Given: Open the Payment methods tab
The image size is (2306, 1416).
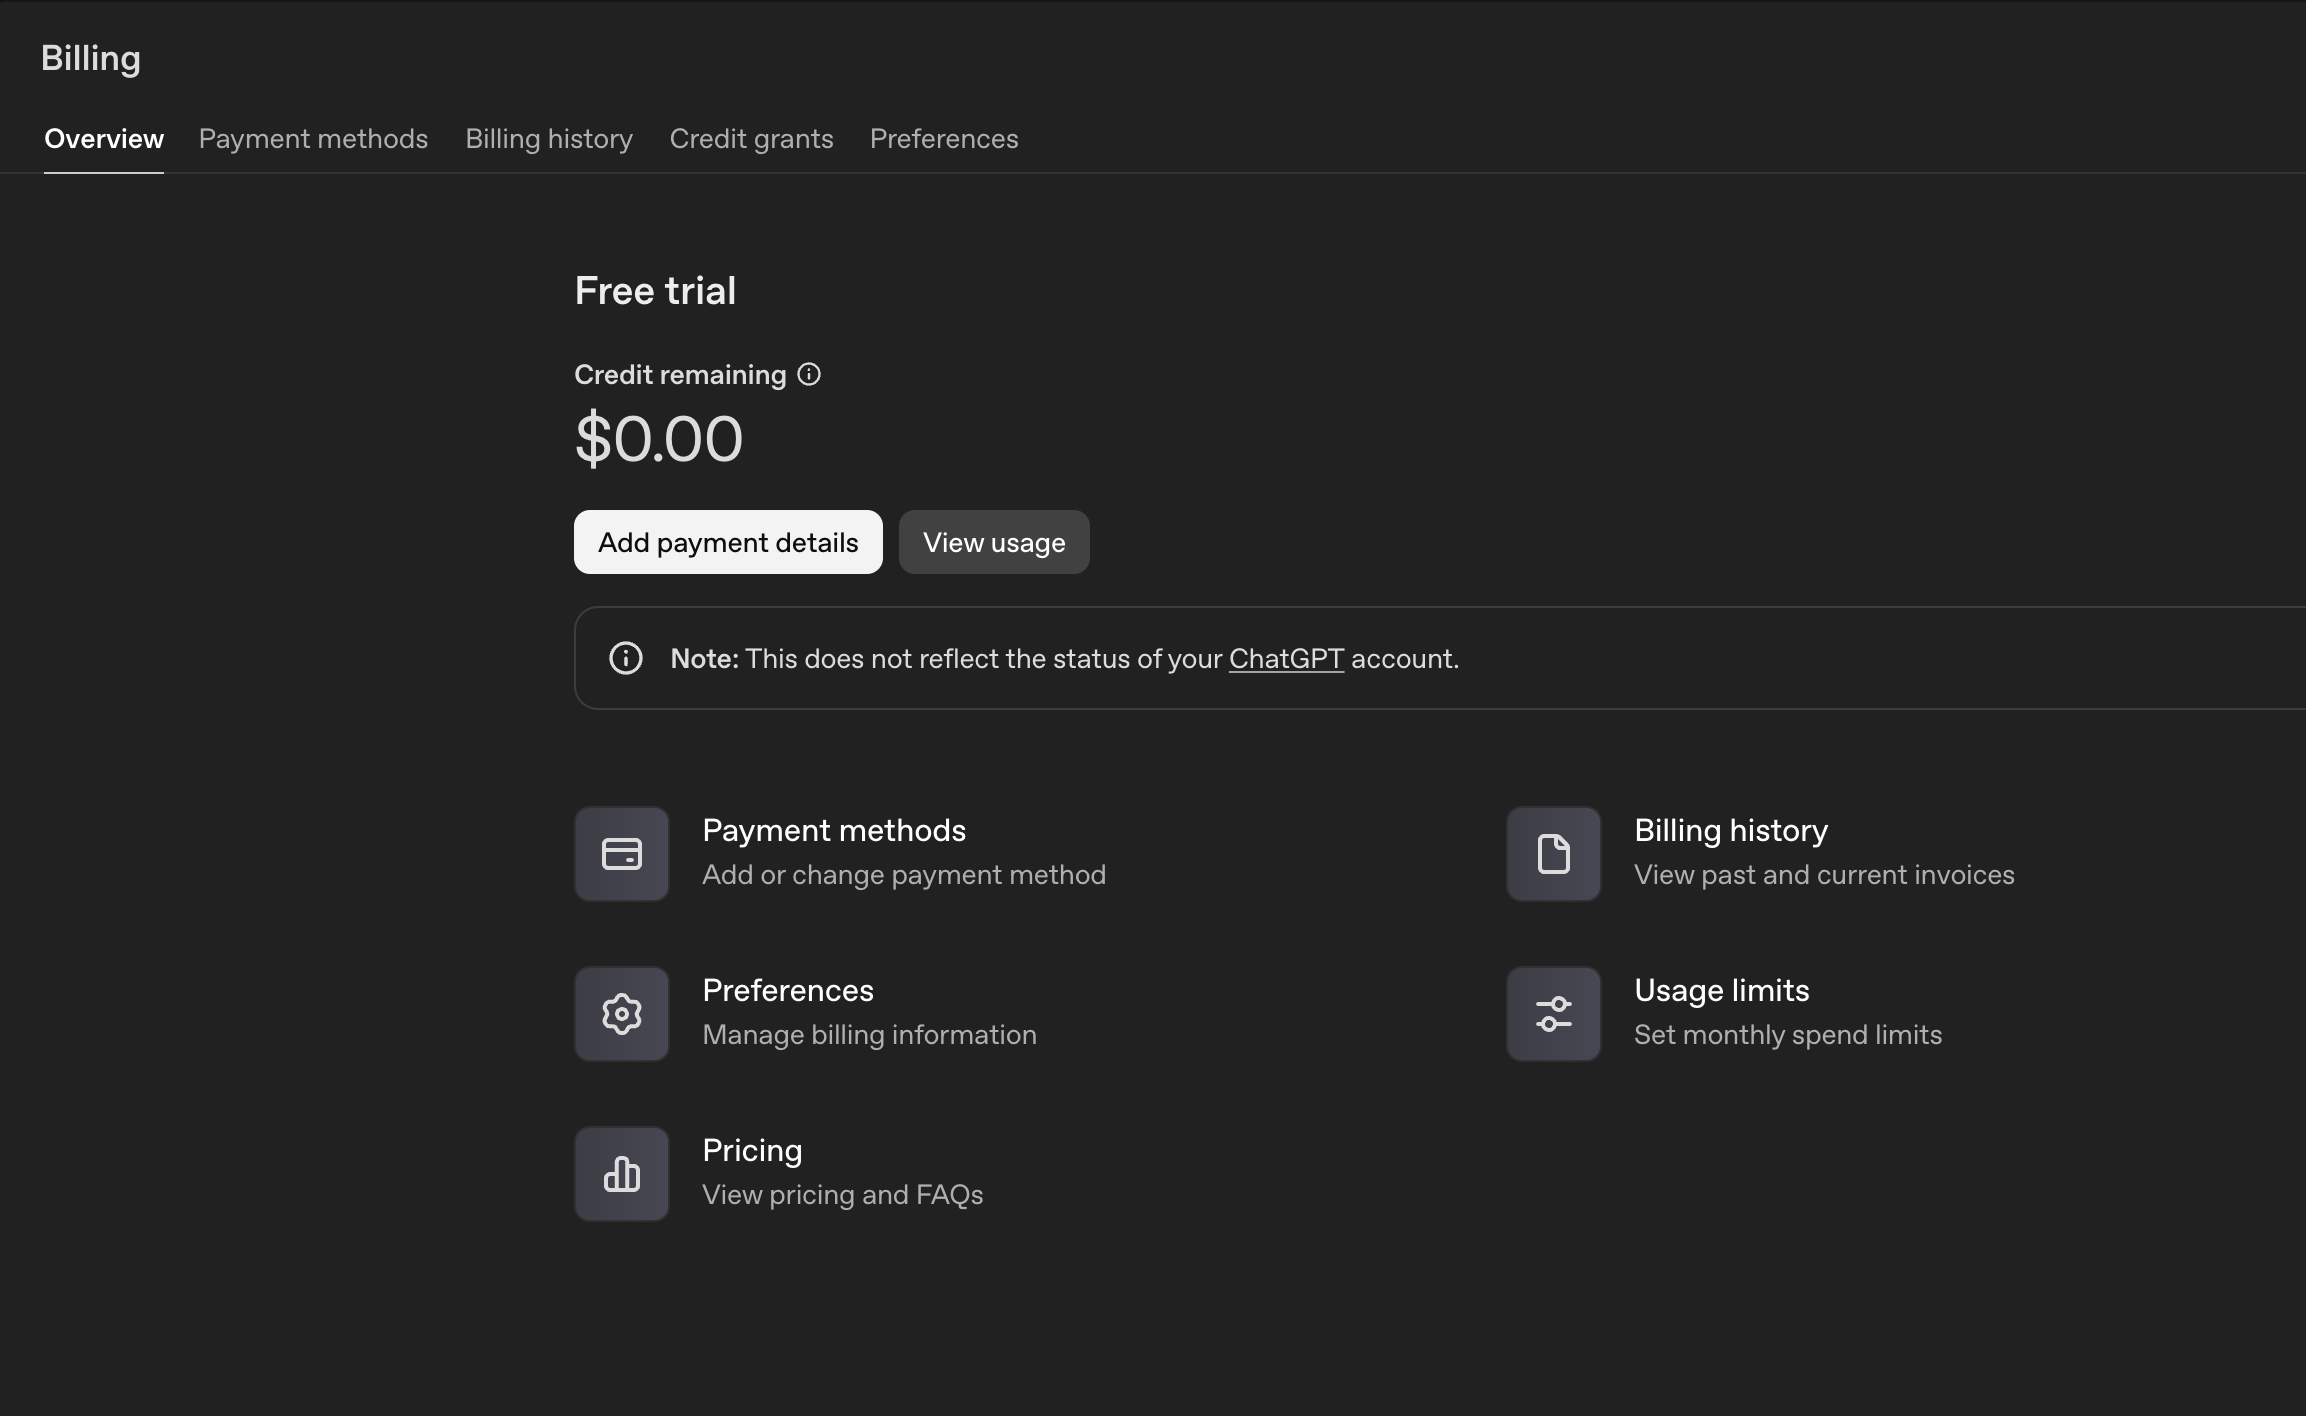Looking at the screenshot, I should coord(313,139).
